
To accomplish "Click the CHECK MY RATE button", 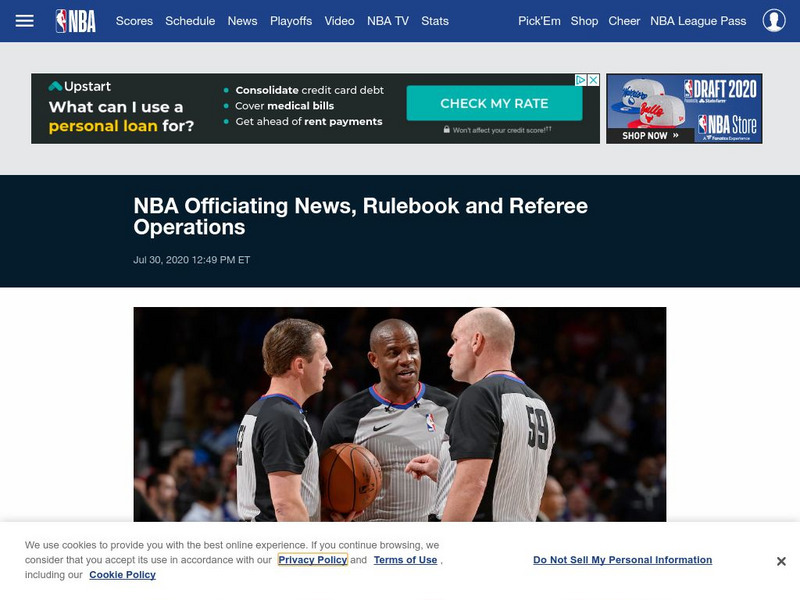I will 494,103.
